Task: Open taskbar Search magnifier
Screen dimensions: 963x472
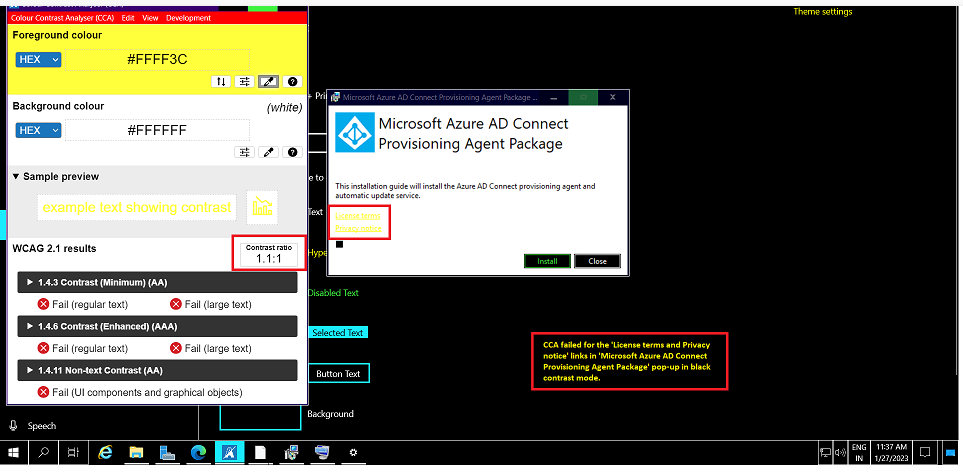Action: (x=43, y=453)
